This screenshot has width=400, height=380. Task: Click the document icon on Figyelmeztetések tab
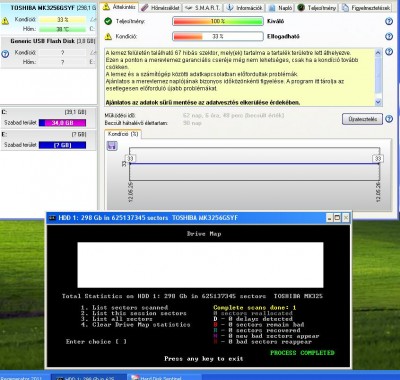coord(346,8)
